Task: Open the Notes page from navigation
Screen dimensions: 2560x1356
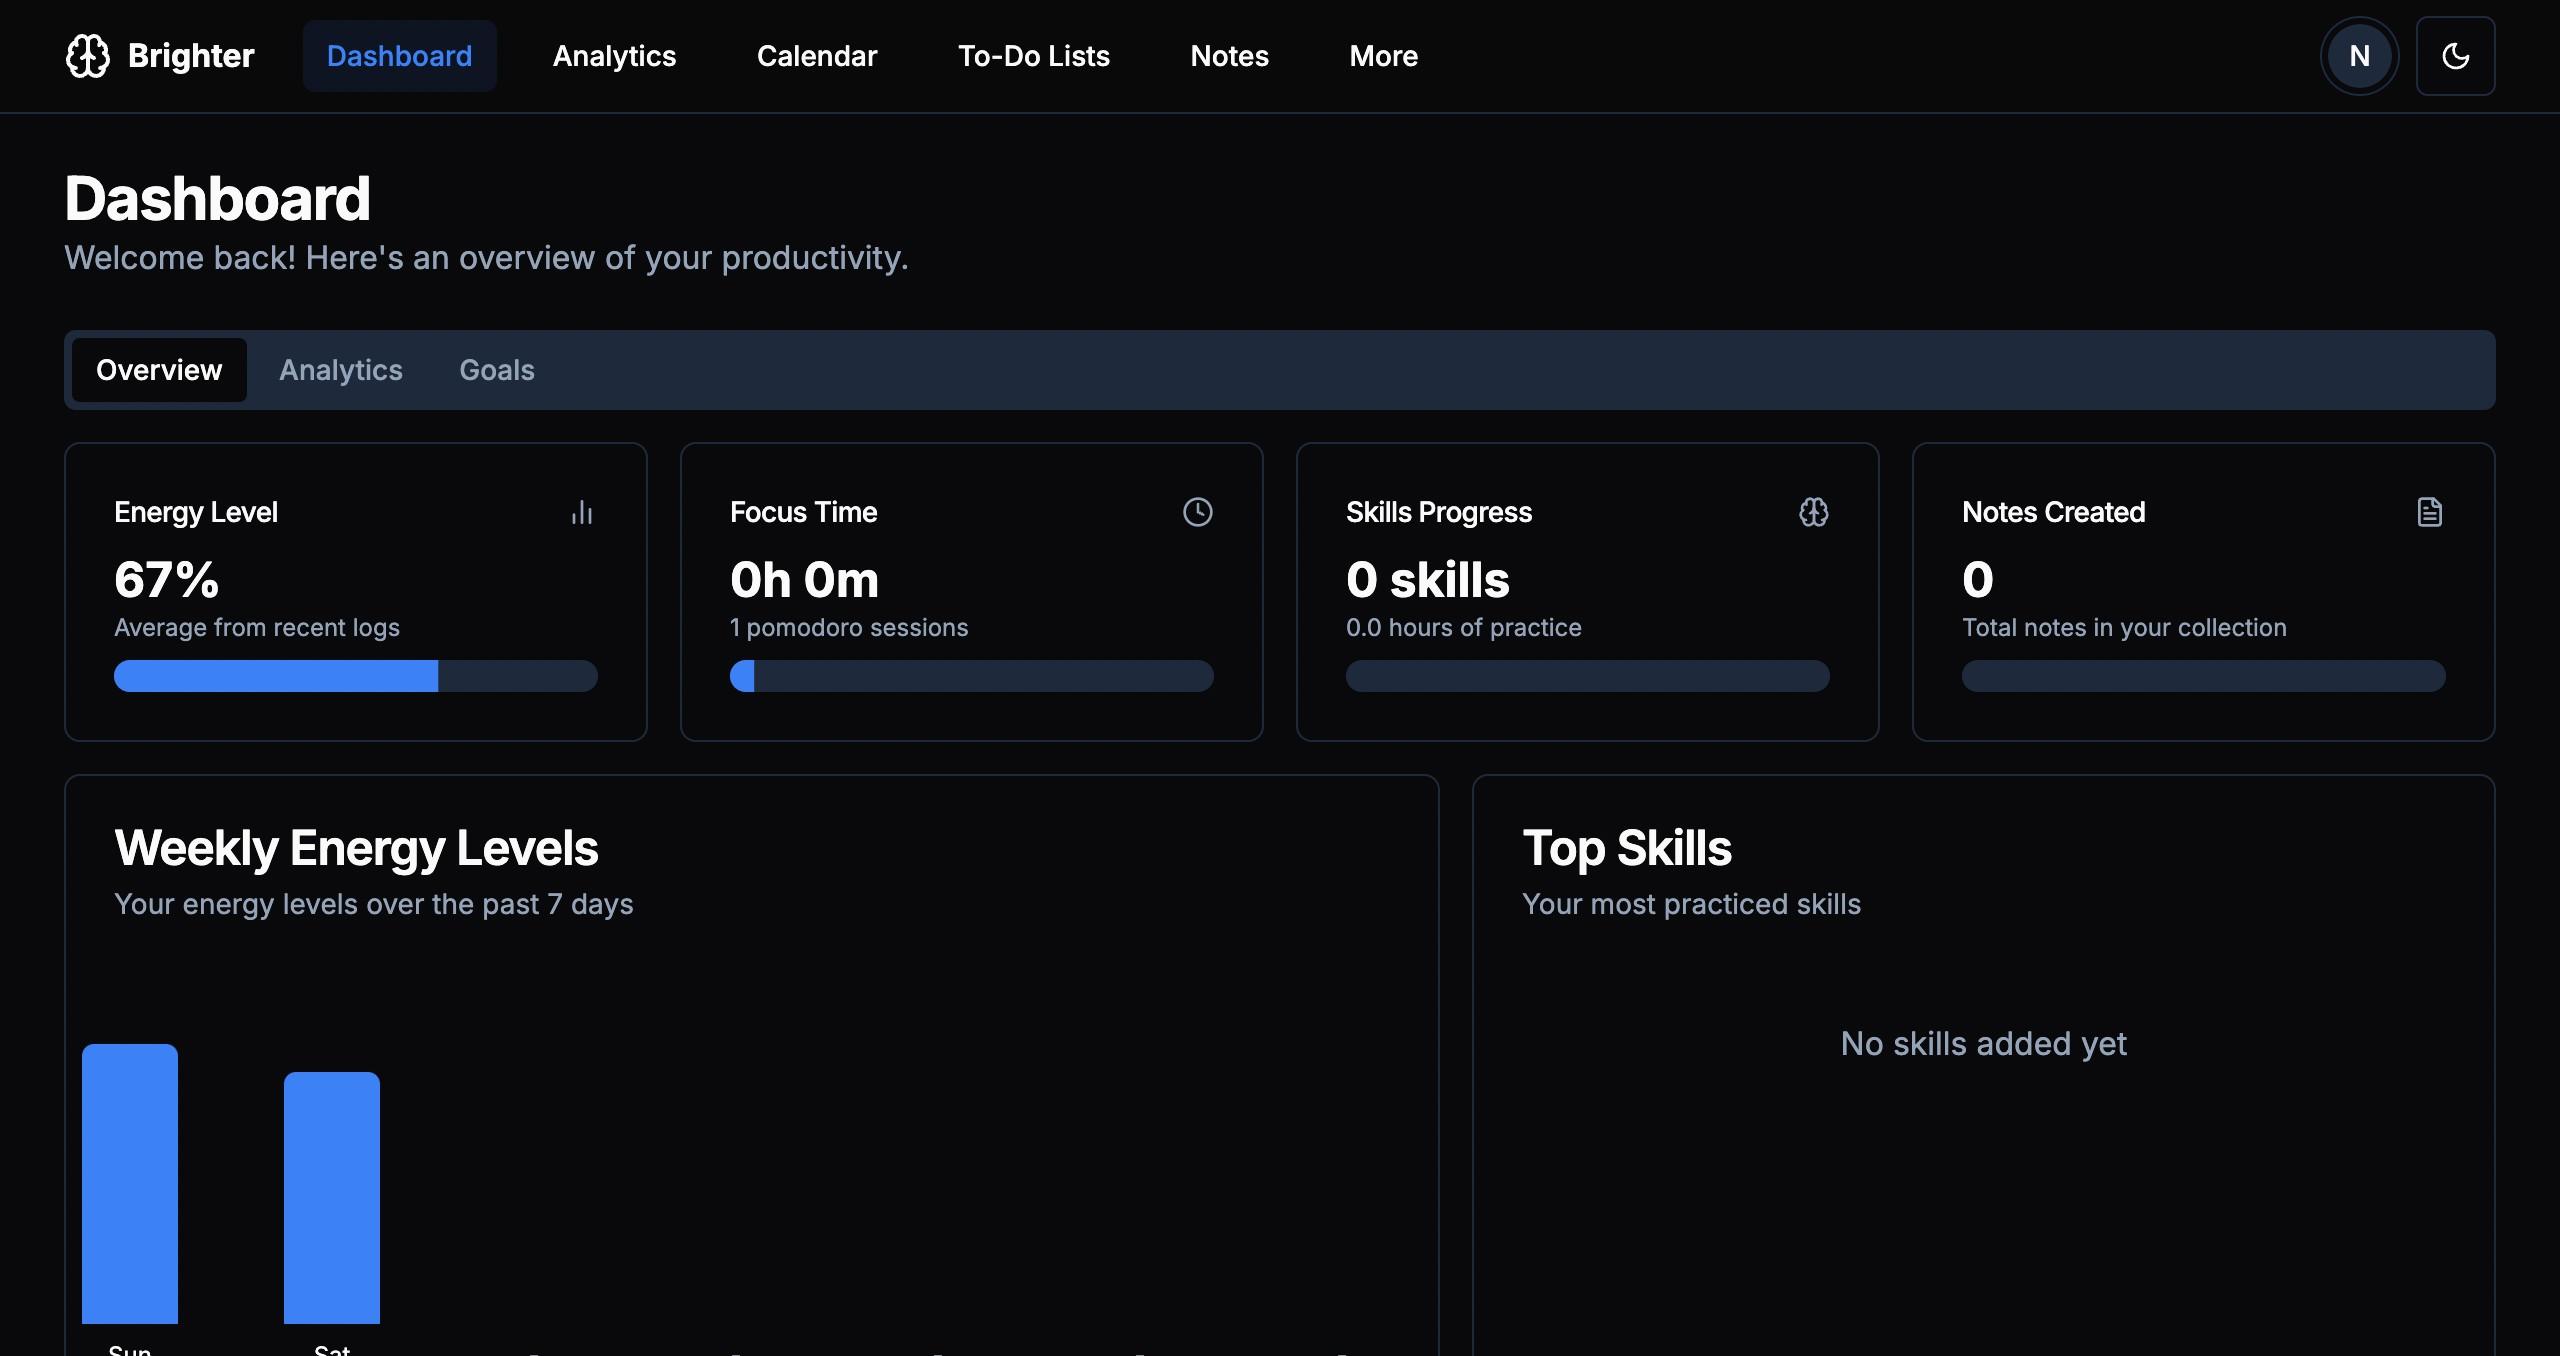Action: click(x=1230, y=56)
